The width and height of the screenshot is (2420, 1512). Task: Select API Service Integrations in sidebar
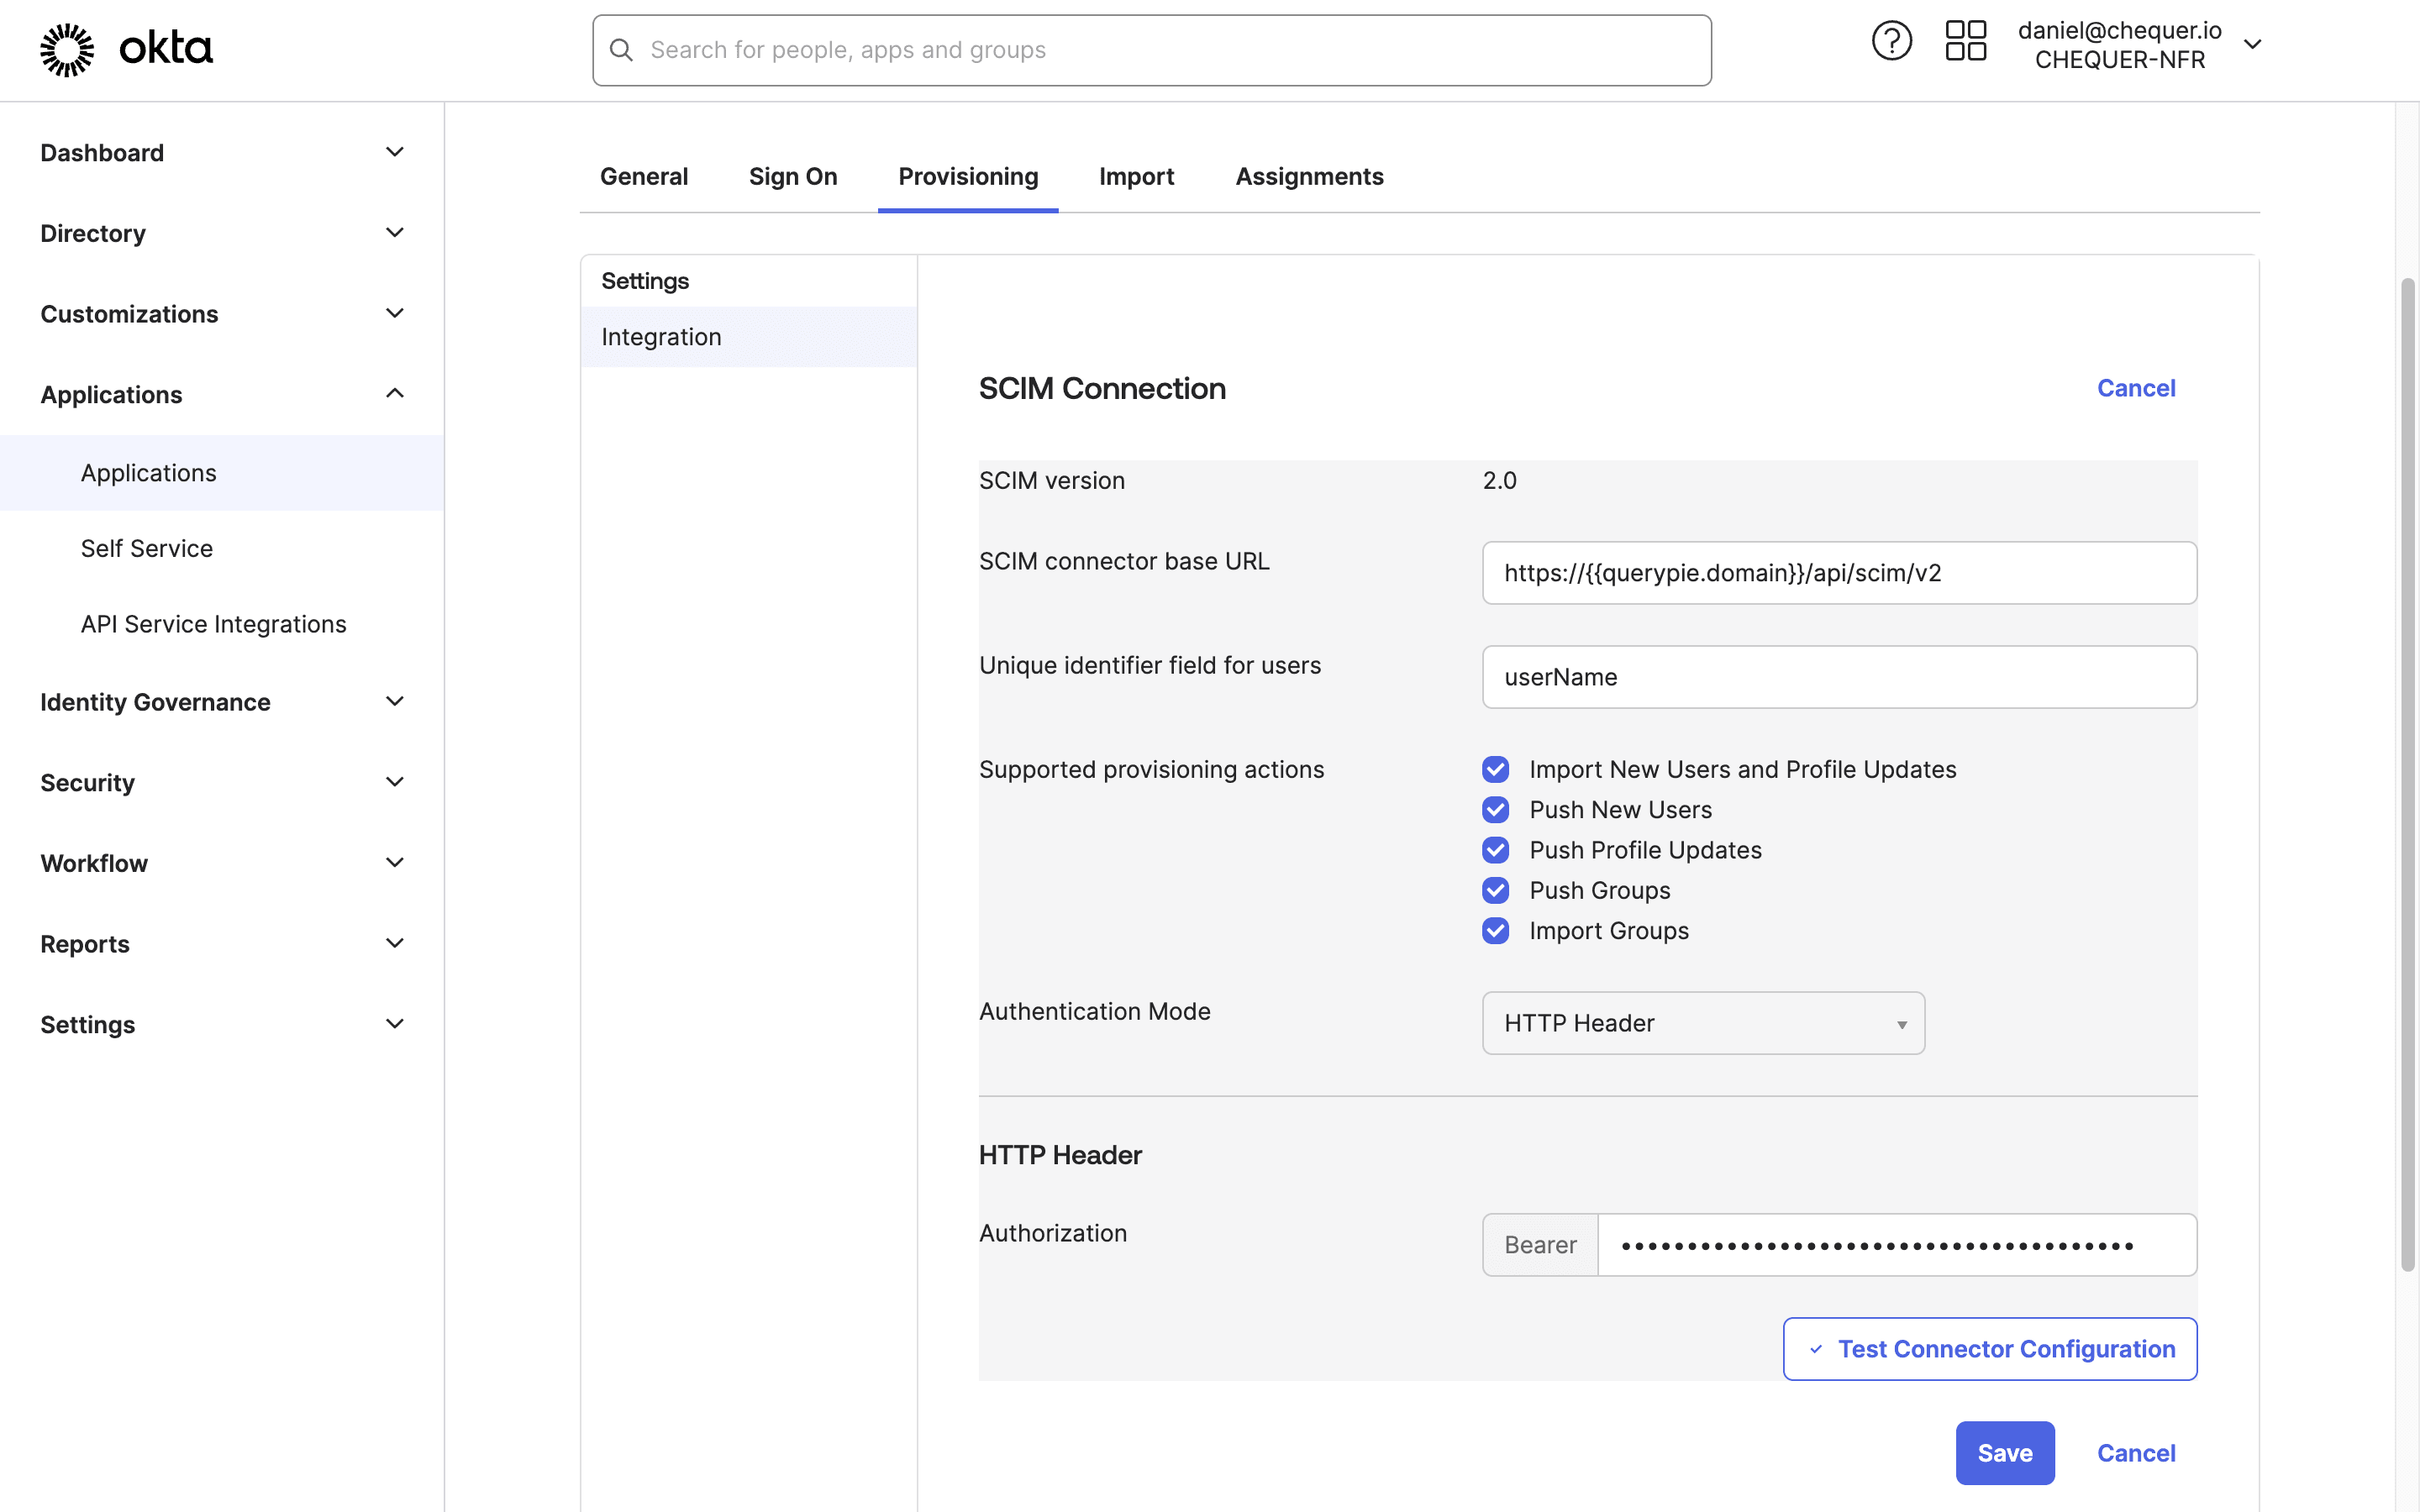[213, 623]
